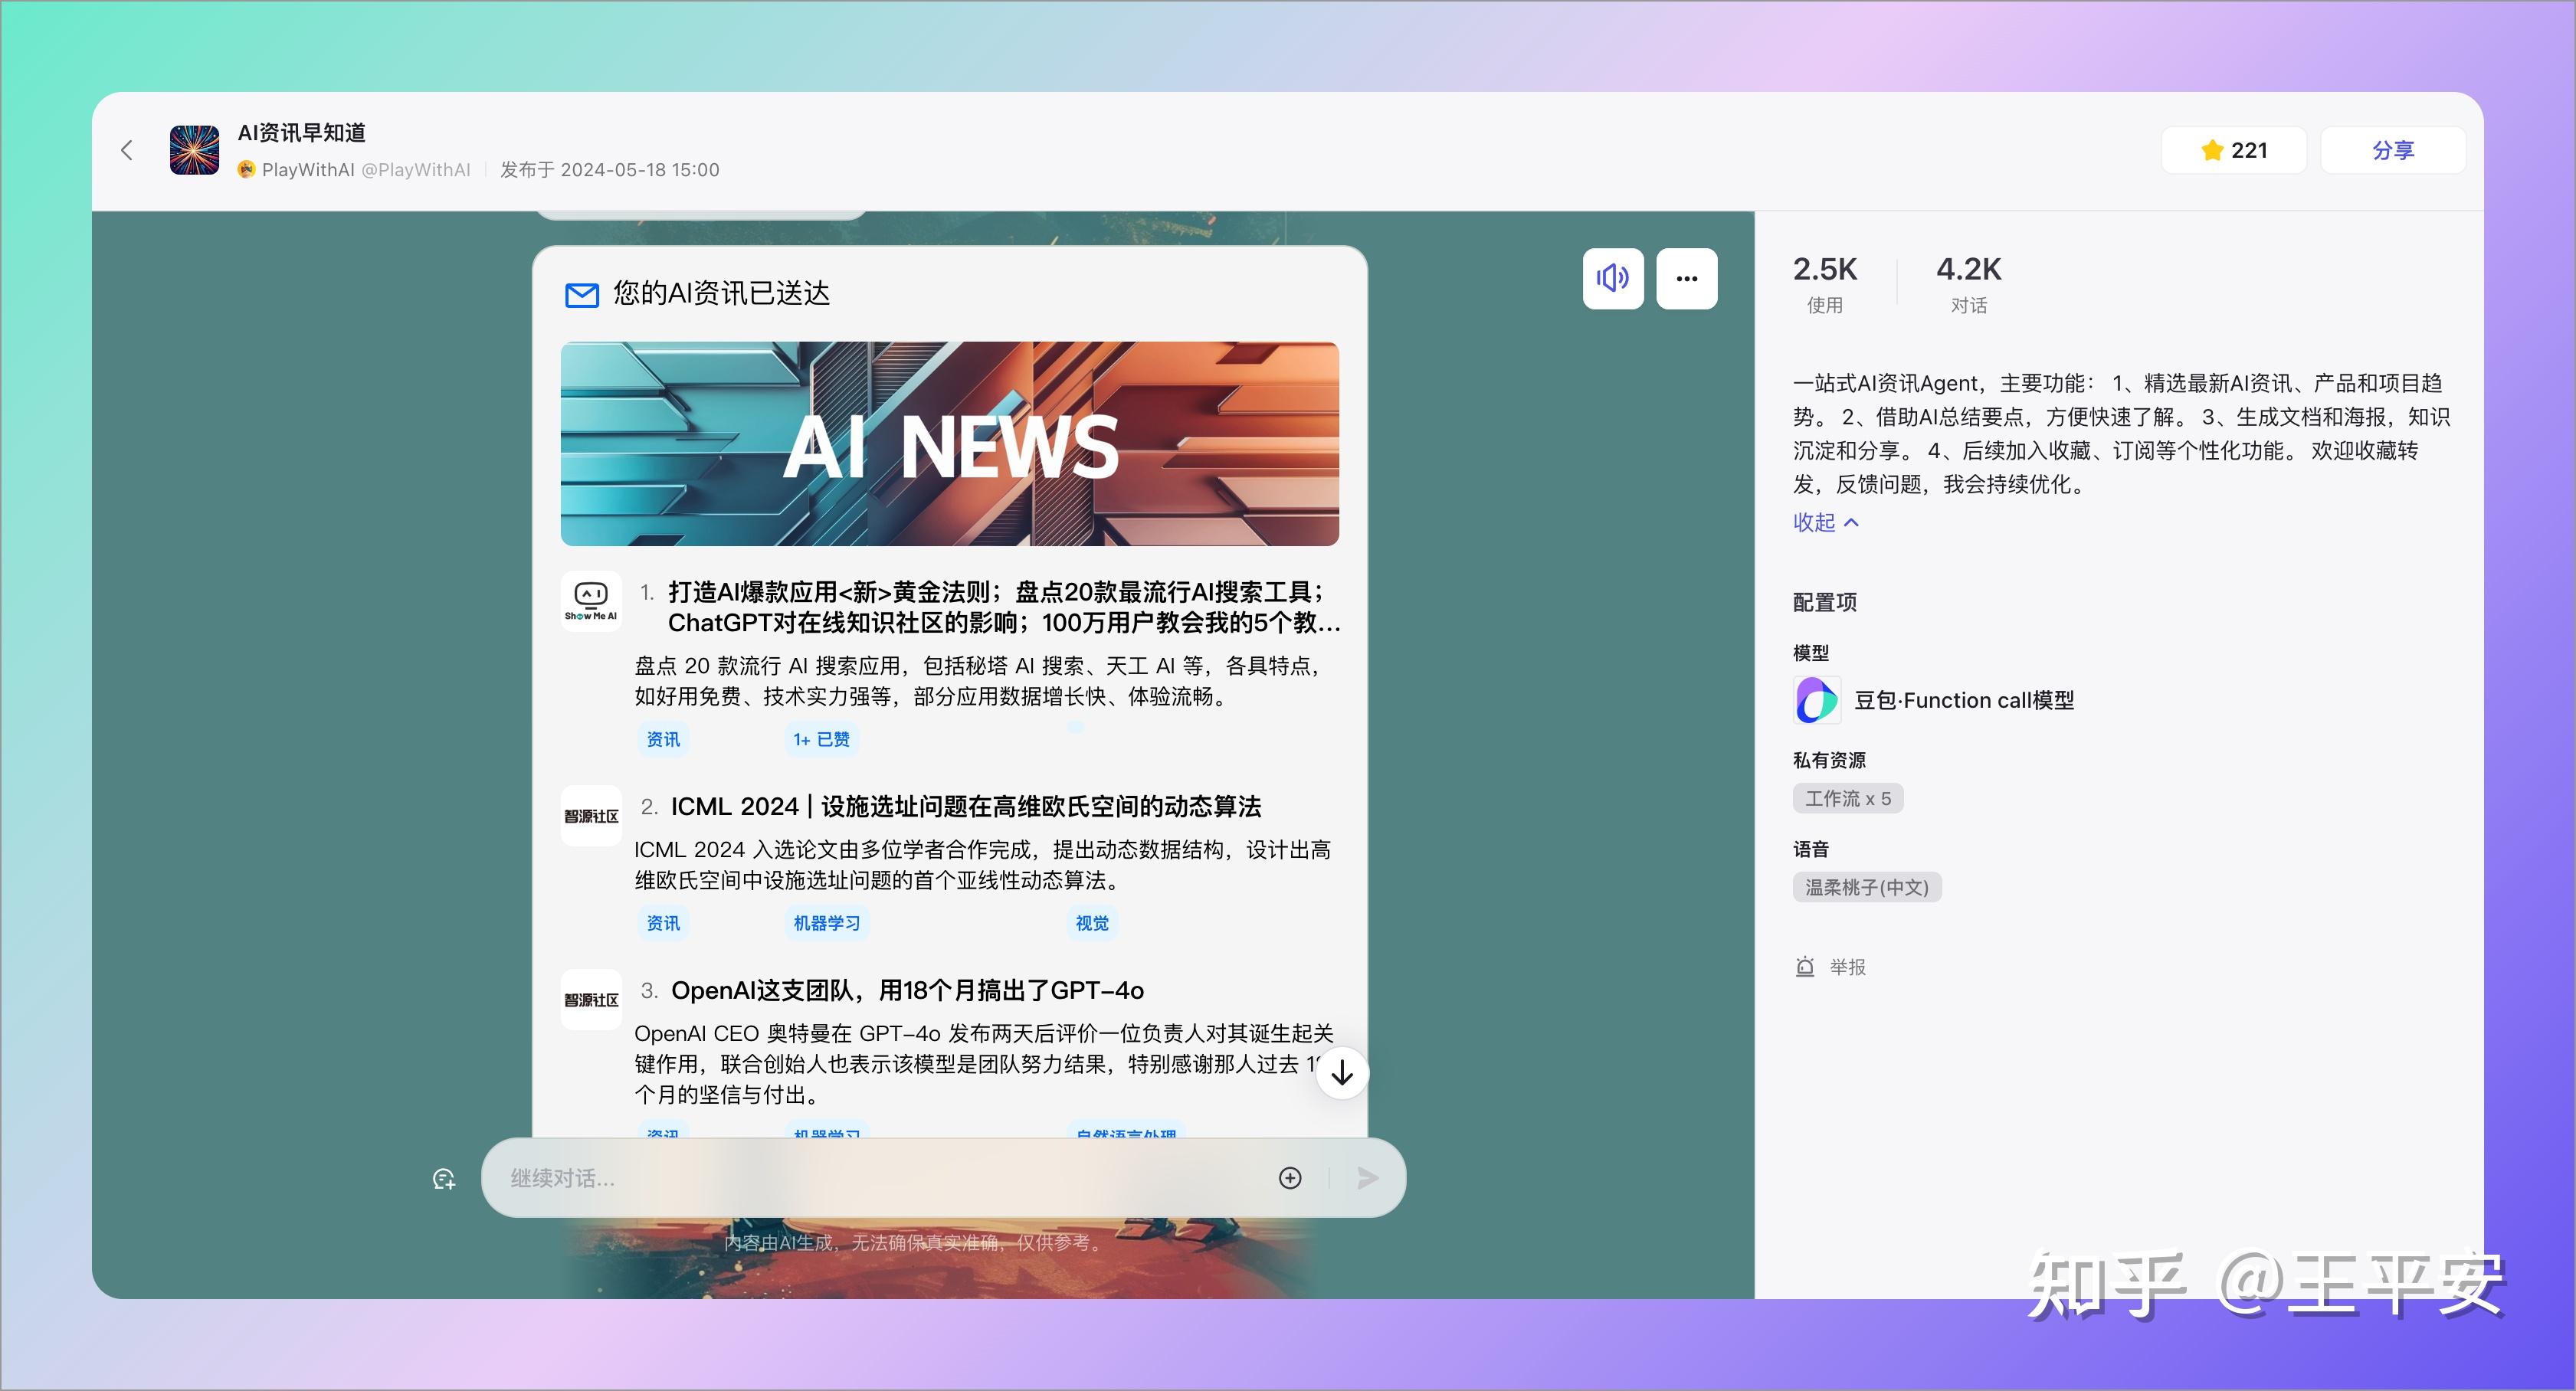The image size is (2576, 1391).
Task: Click the 视觉 tag
Action: [1092, 923]
